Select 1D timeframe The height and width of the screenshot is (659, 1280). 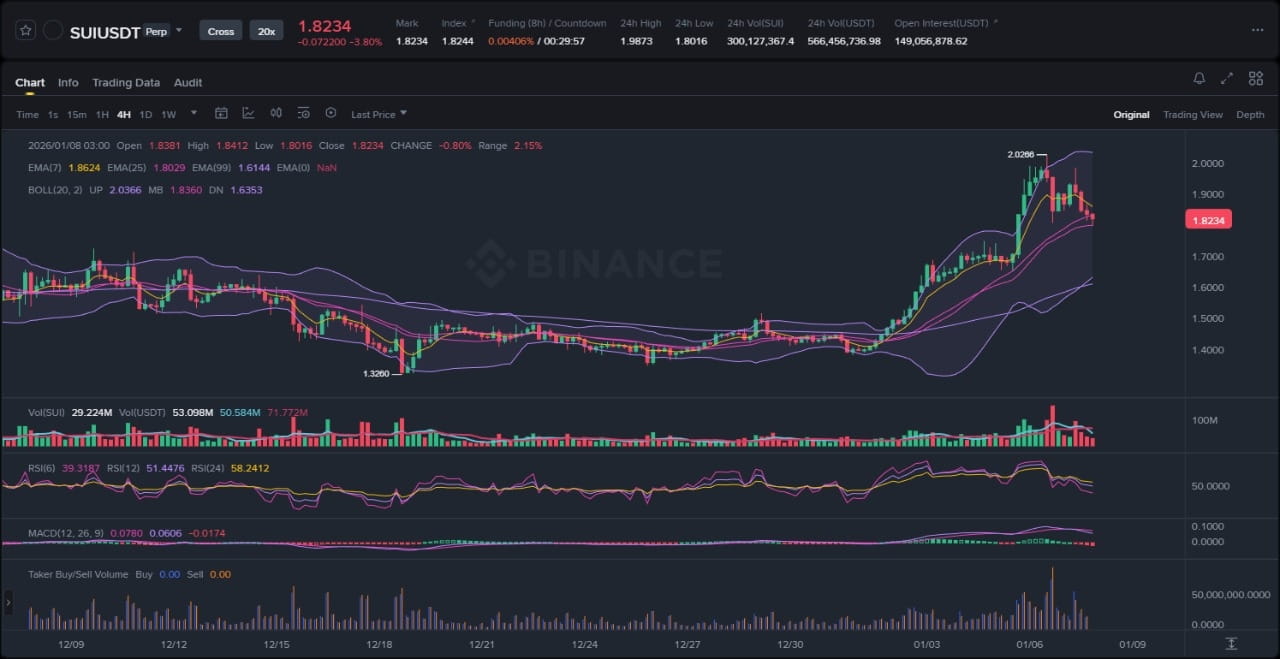pos(146,114)
